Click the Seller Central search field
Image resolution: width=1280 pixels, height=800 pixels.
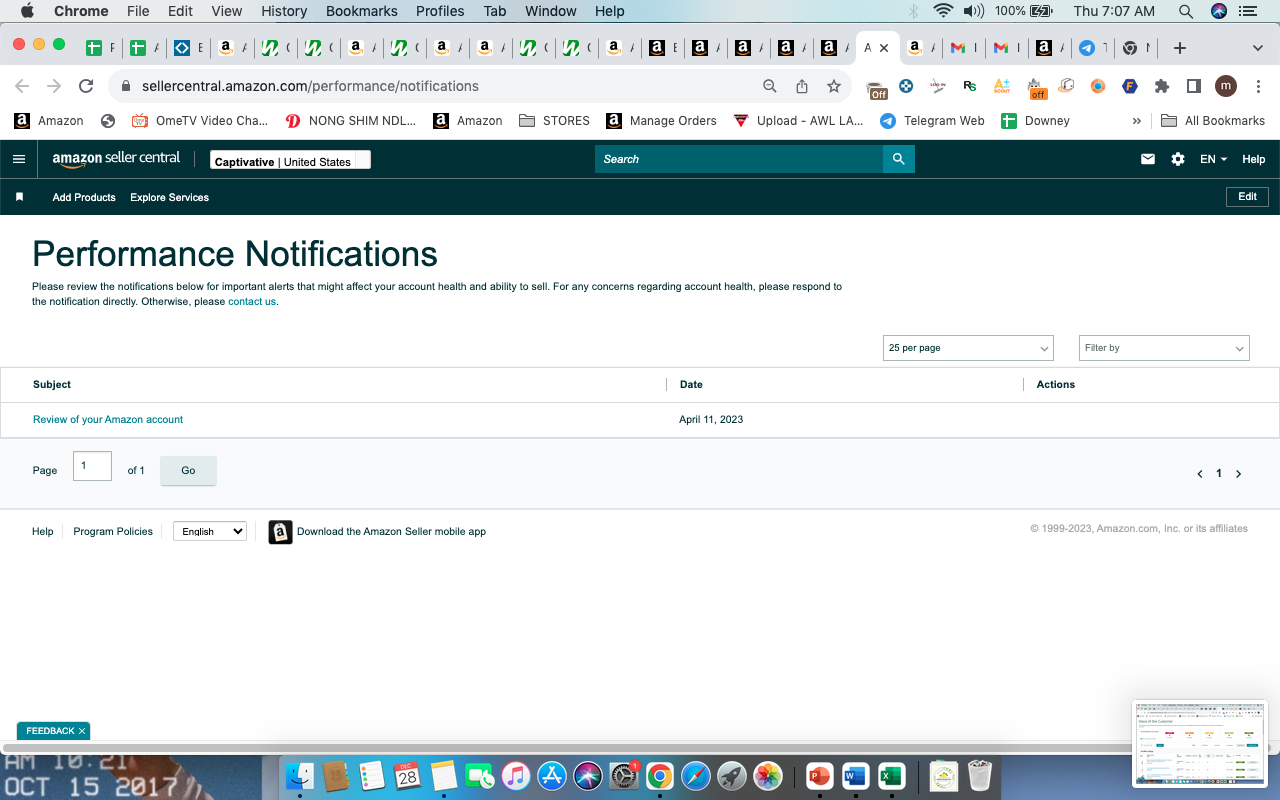(739, 159)
